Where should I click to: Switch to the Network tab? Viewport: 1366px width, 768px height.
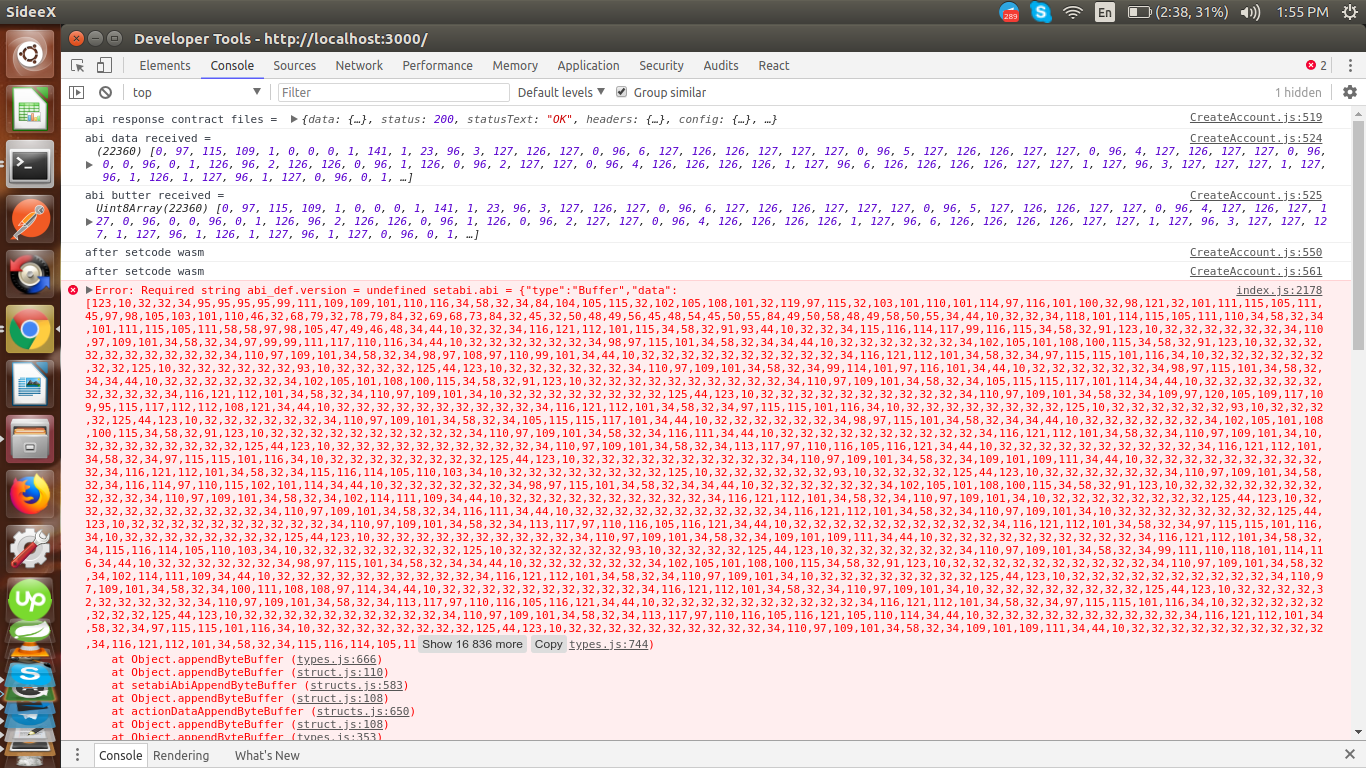tap(359, 65)
